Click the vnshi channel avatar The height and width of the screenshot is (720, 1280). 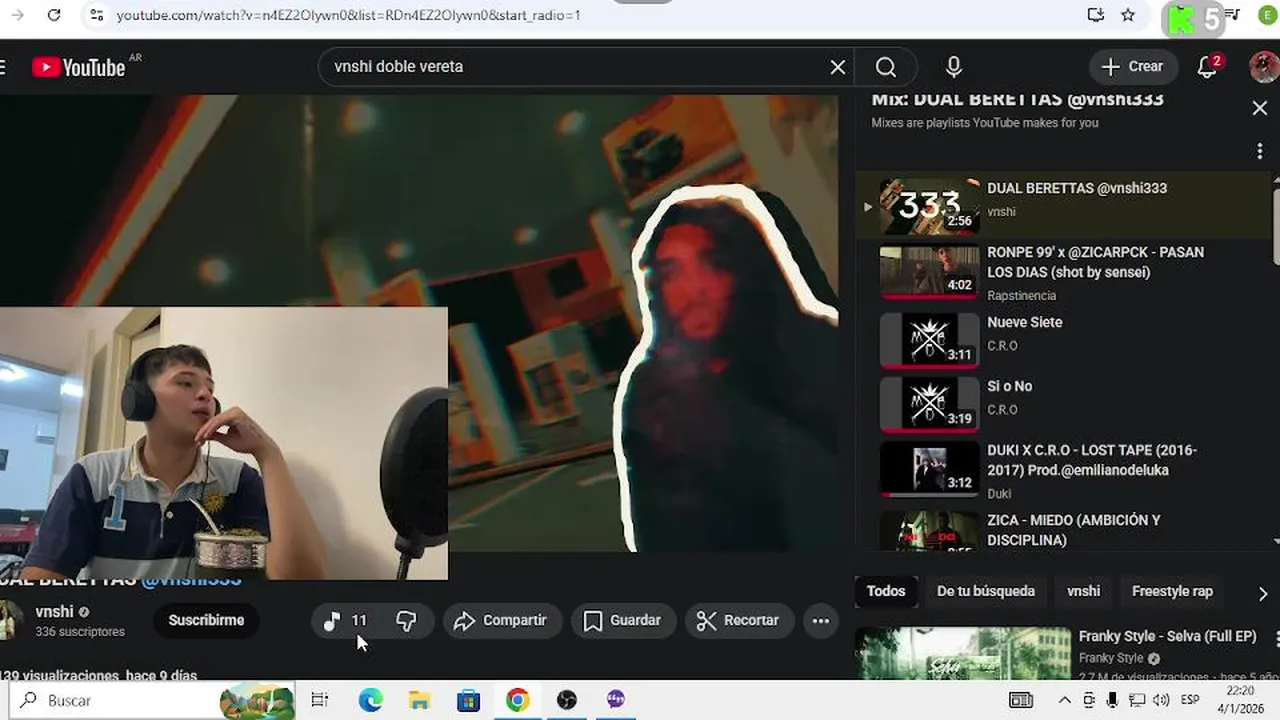(10, 620)
